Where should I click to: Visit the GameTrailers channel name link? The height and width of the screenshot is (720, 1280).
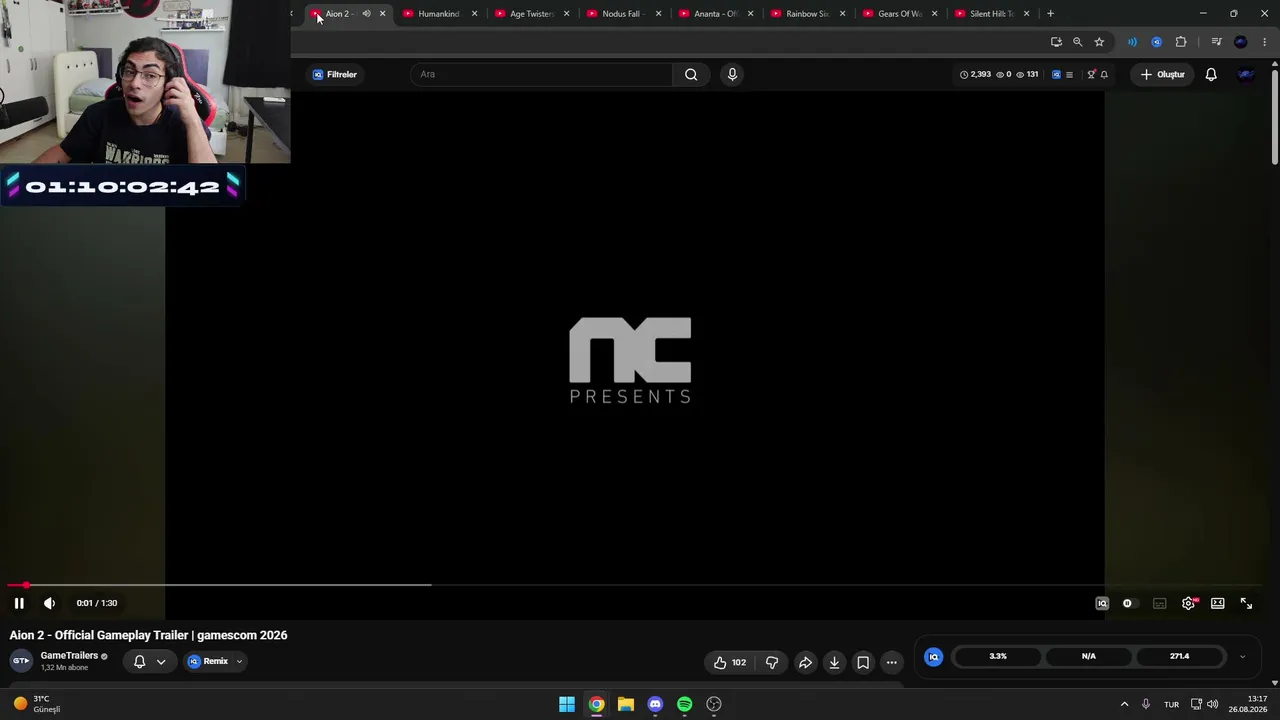click(x=69, y=656)
